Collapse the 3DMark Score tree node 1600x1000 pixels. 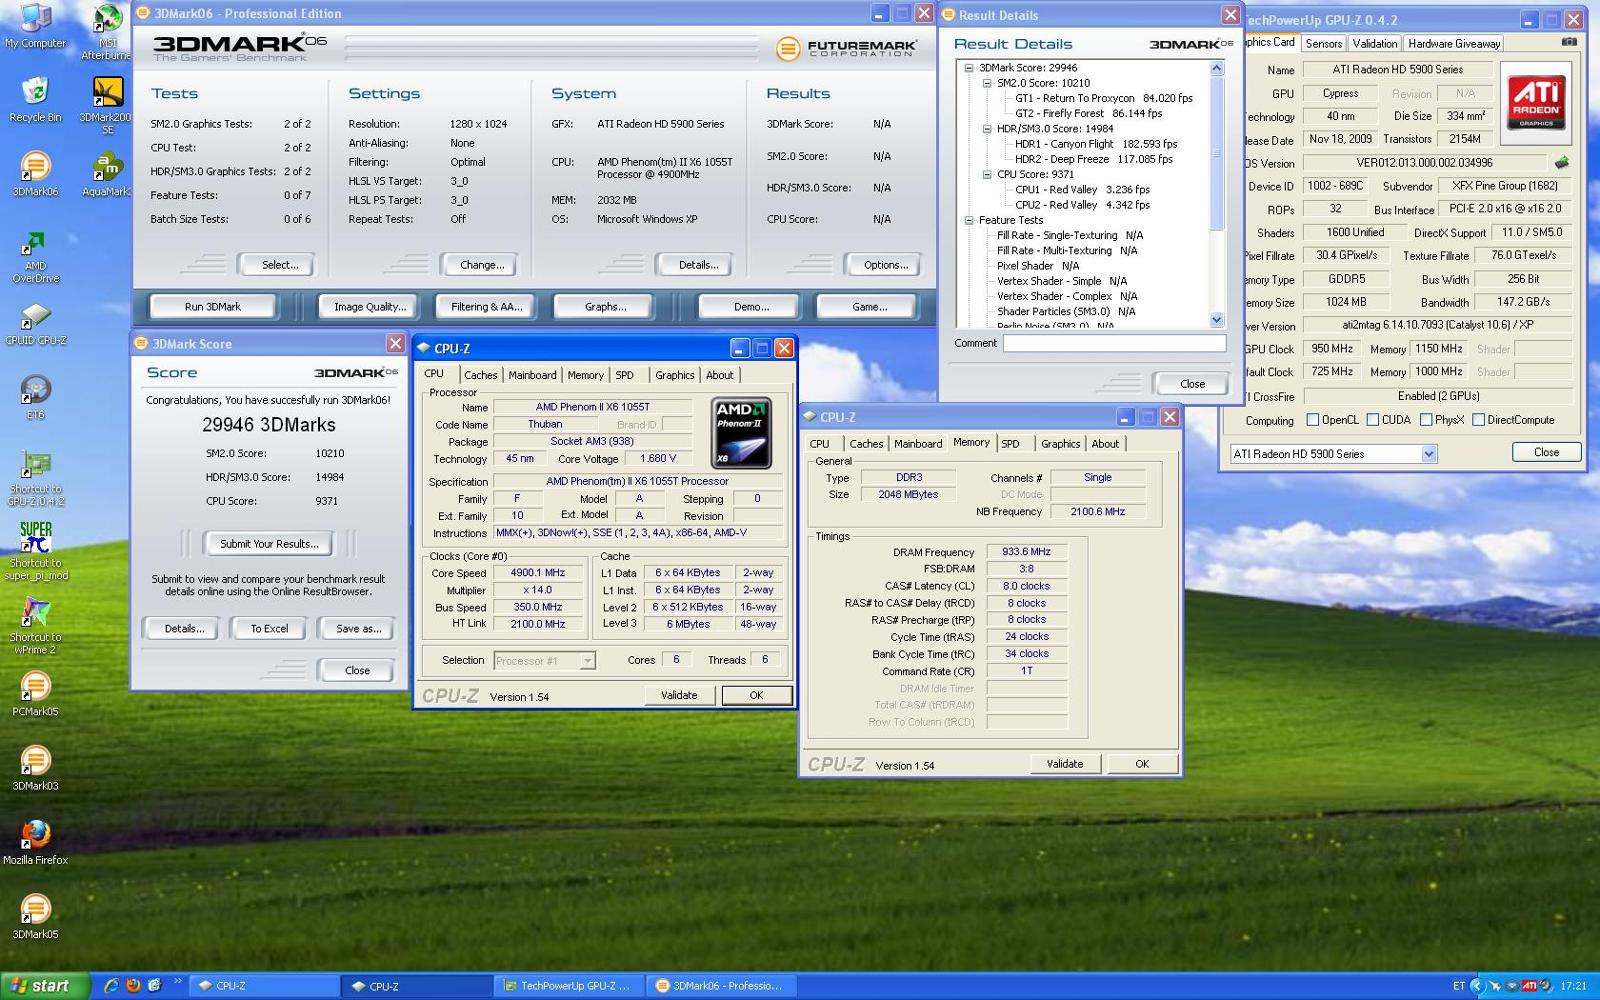pos(968,68)
